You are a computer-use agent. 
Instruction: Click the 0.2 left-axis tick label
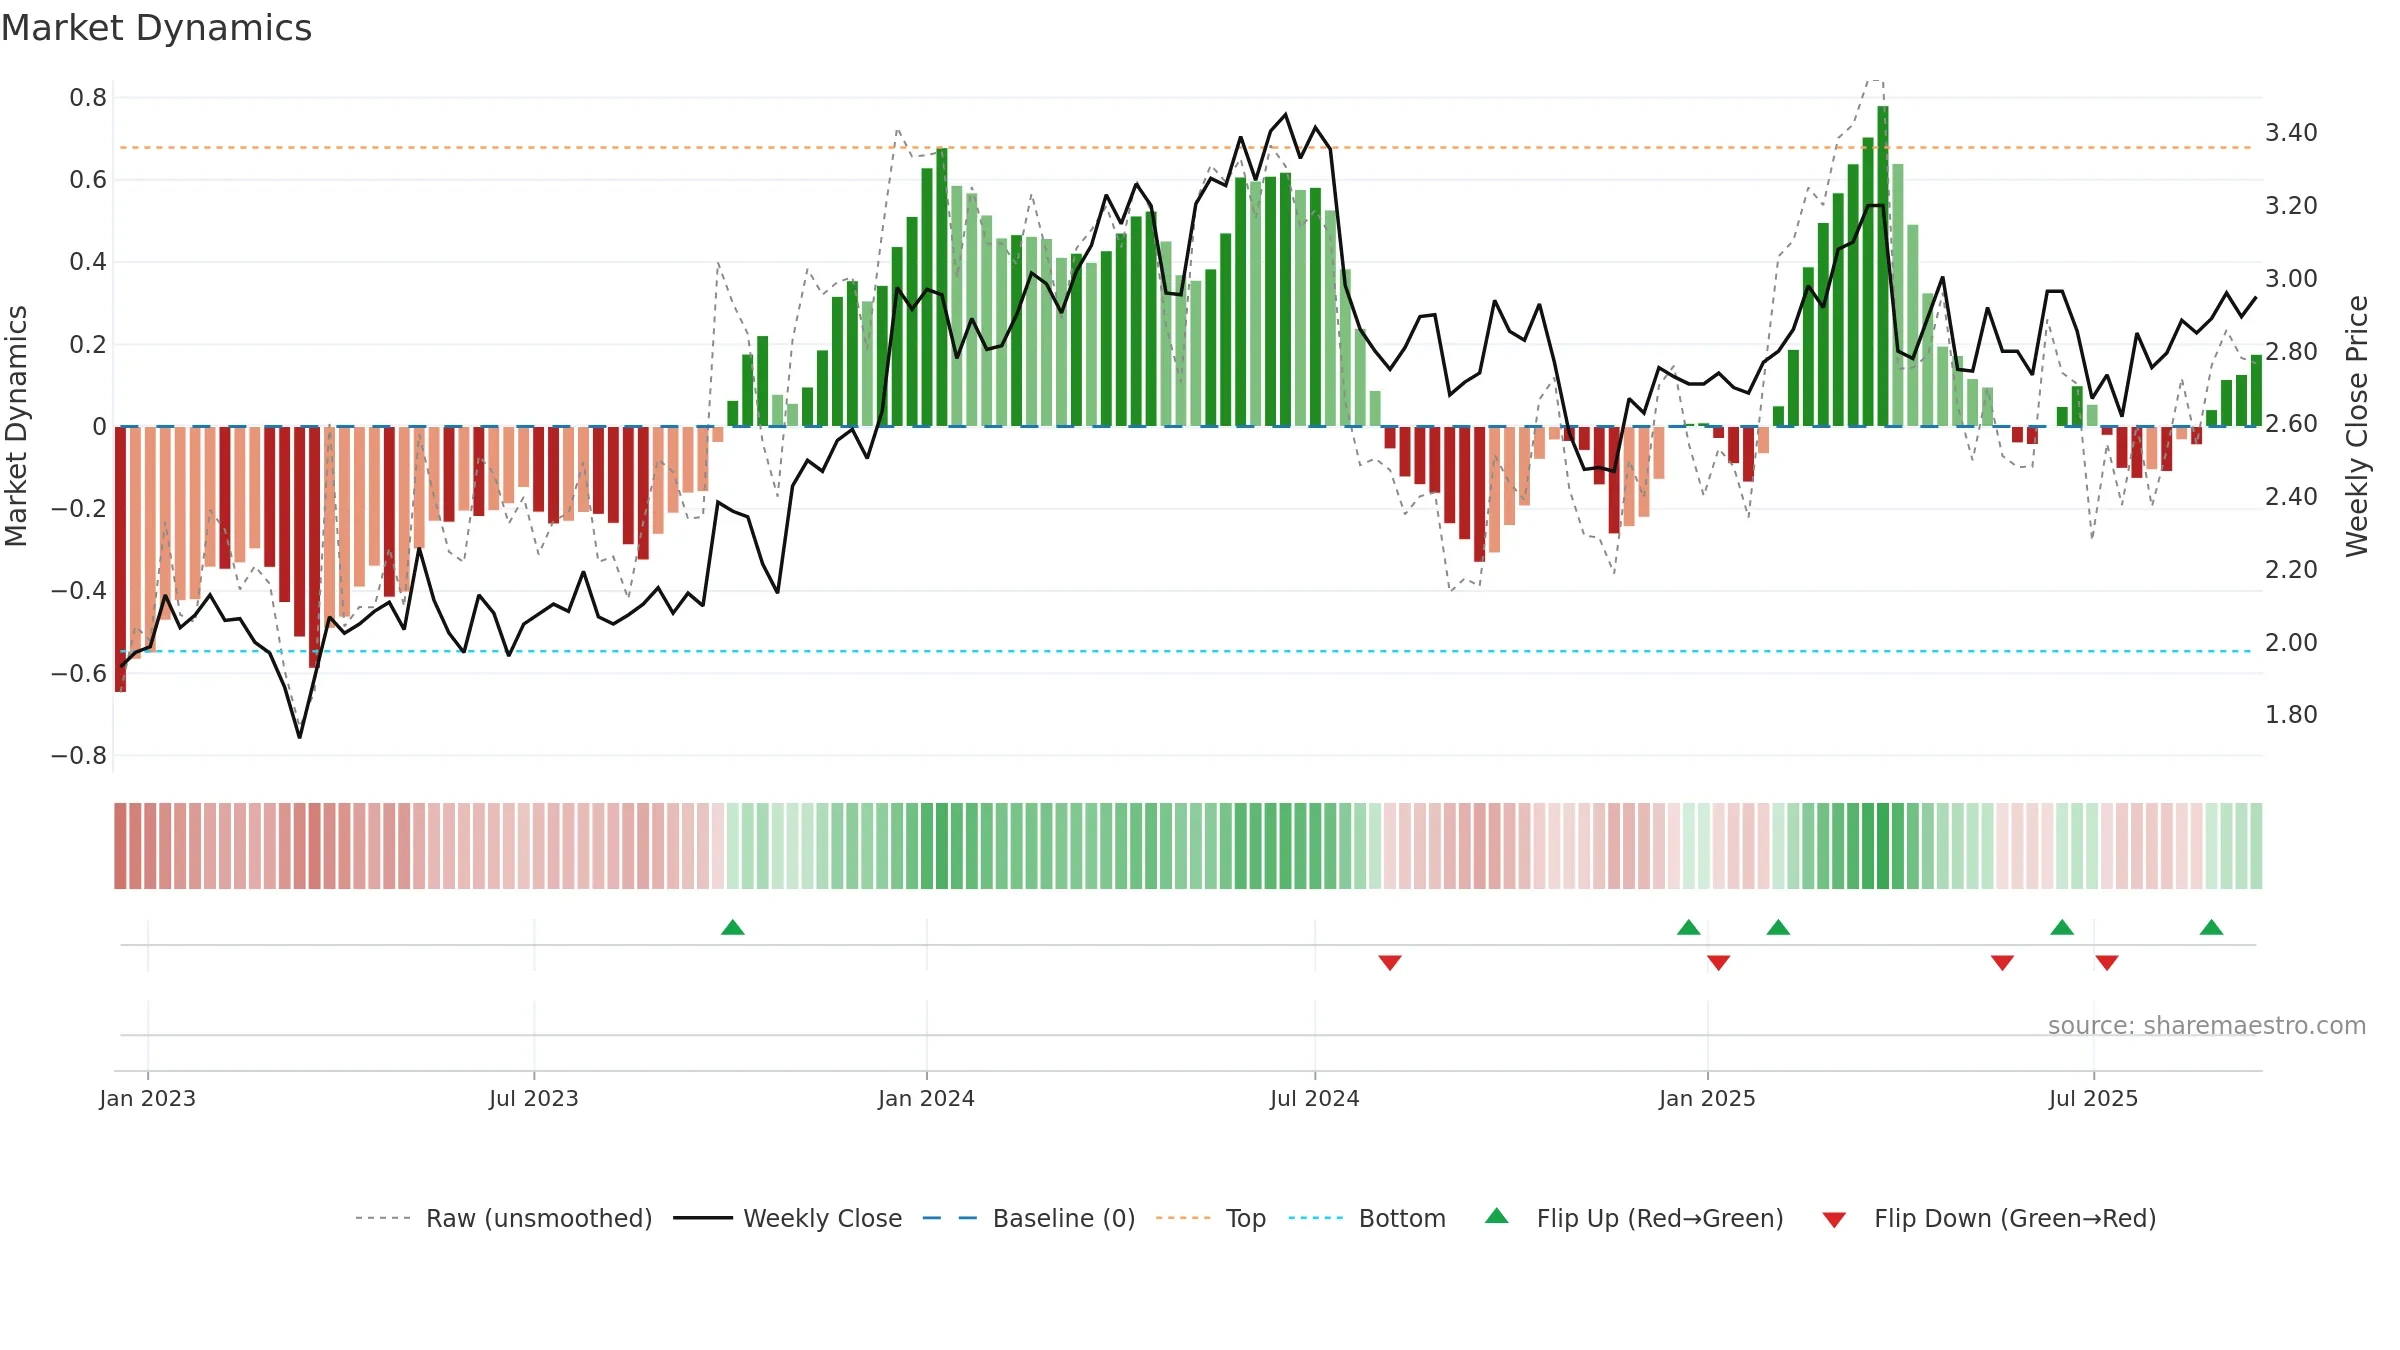point(88,345)
